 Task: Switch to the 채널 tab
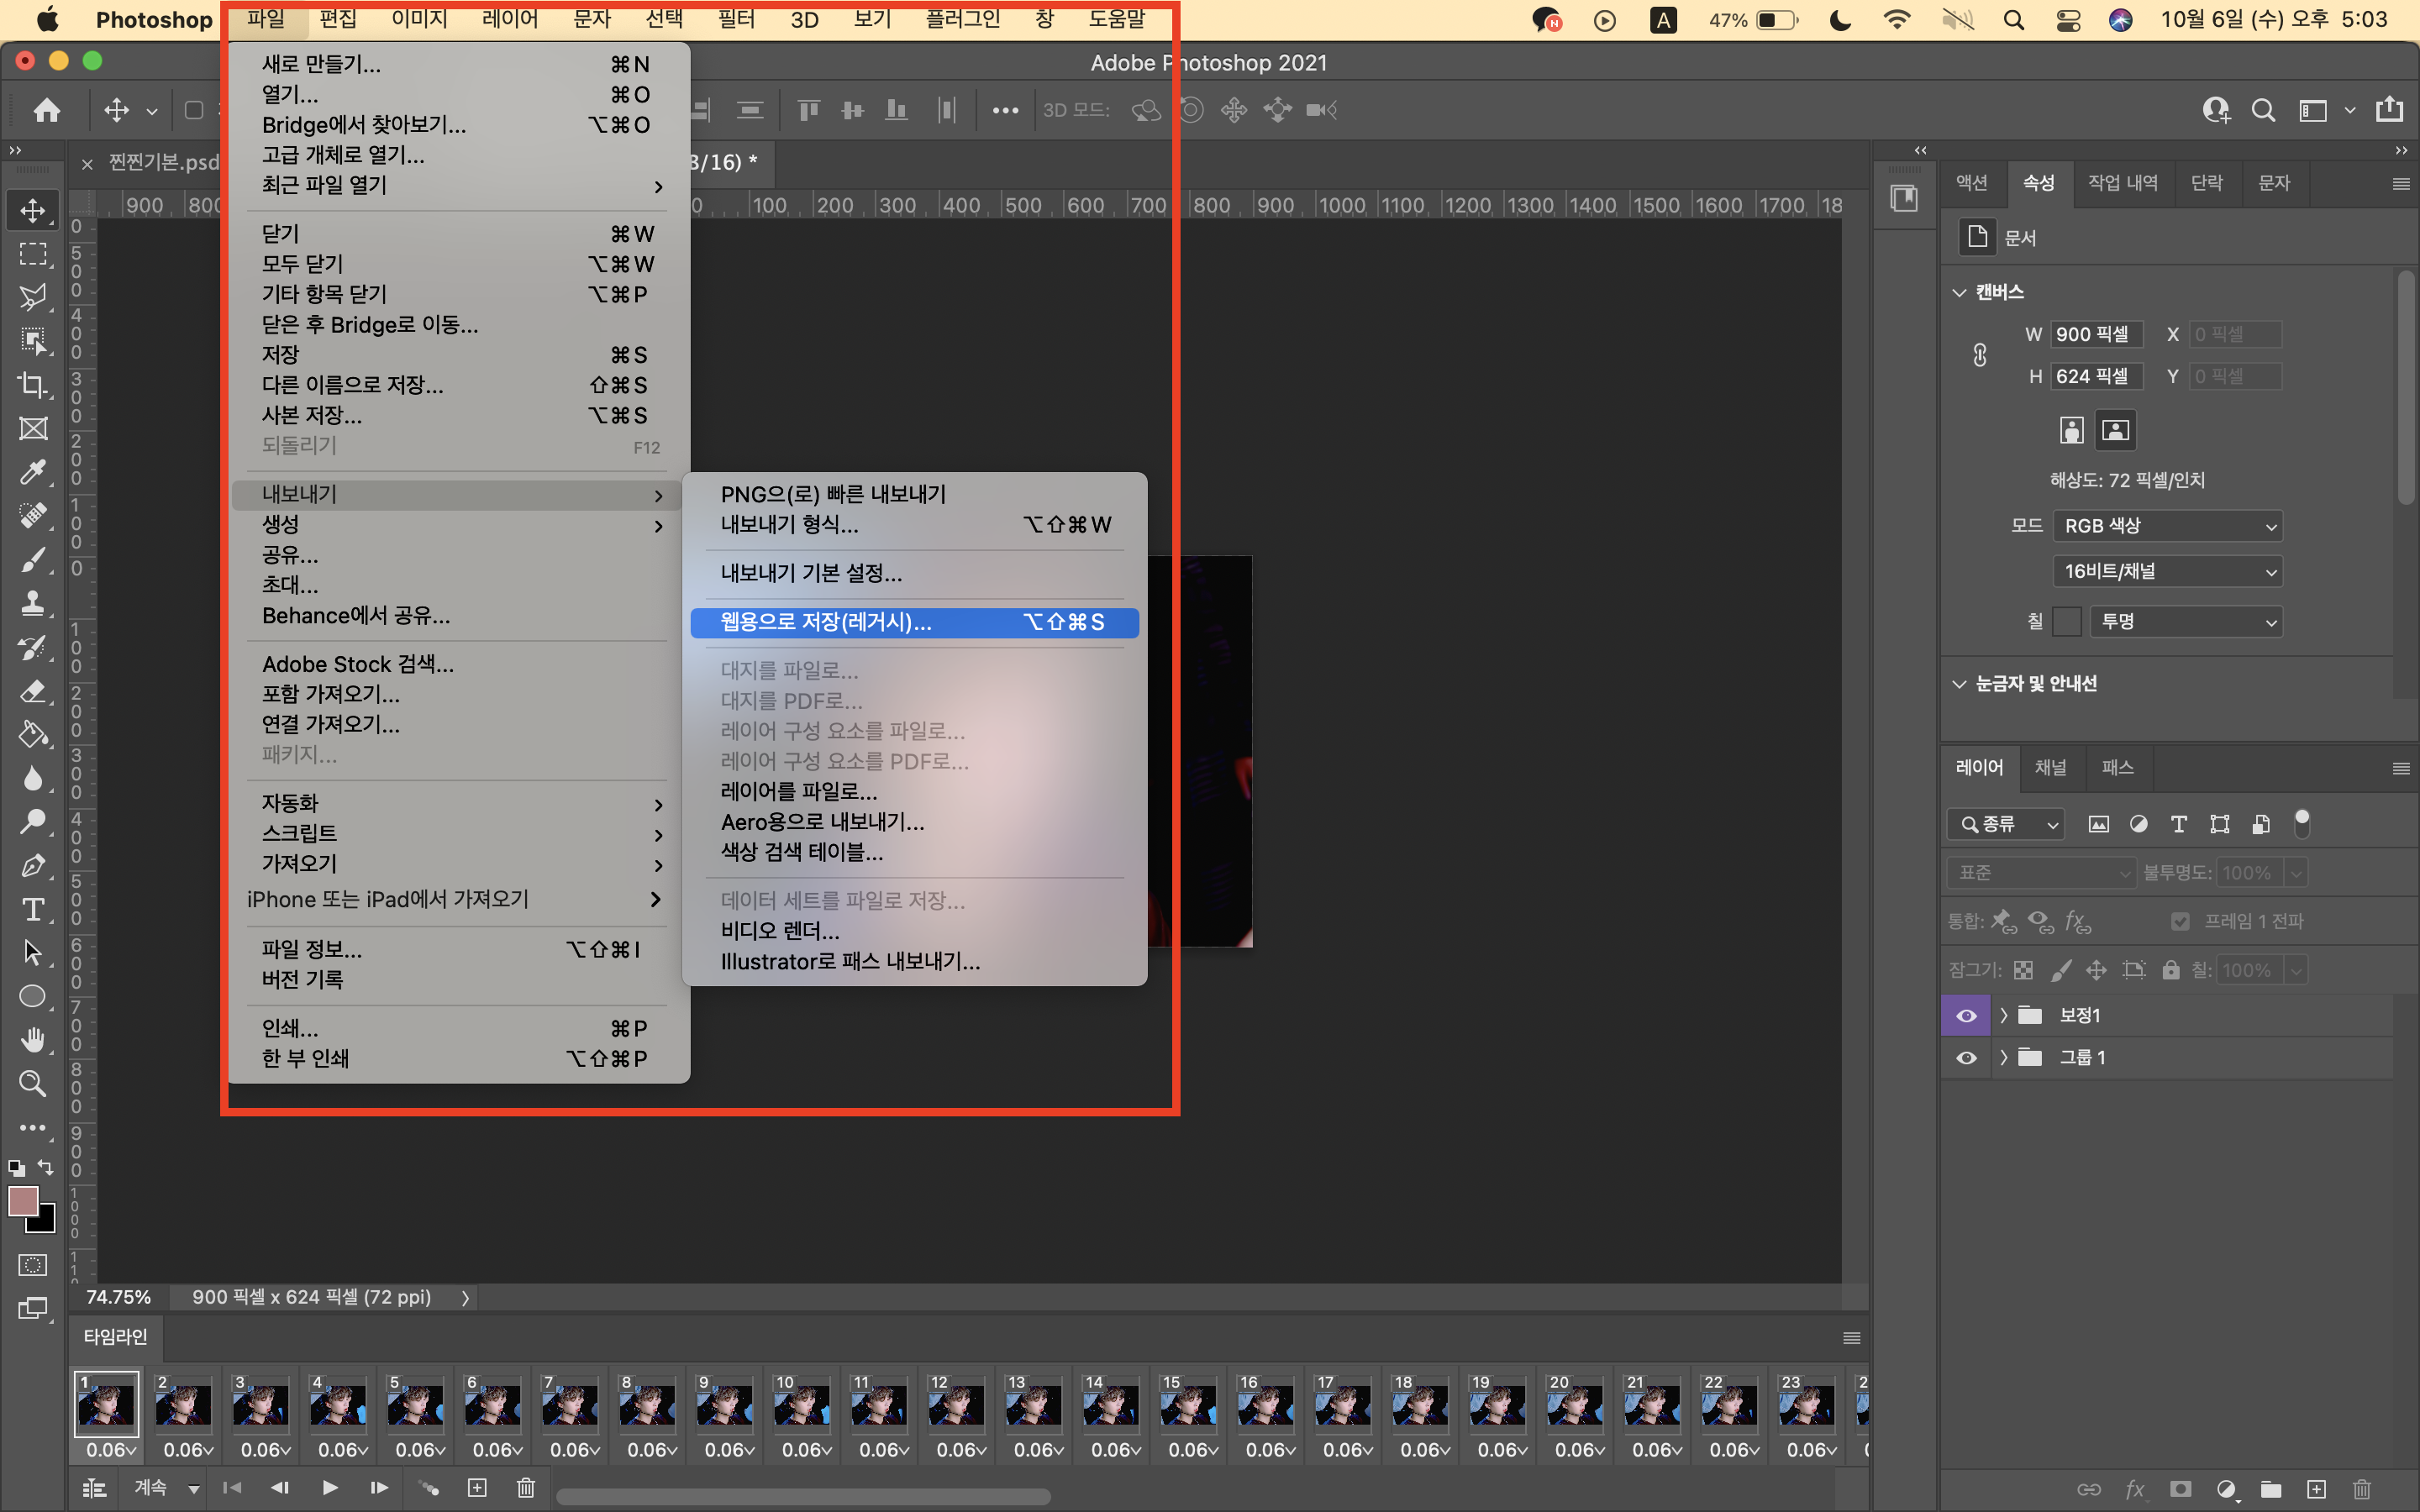click(x=2050, y=767)
